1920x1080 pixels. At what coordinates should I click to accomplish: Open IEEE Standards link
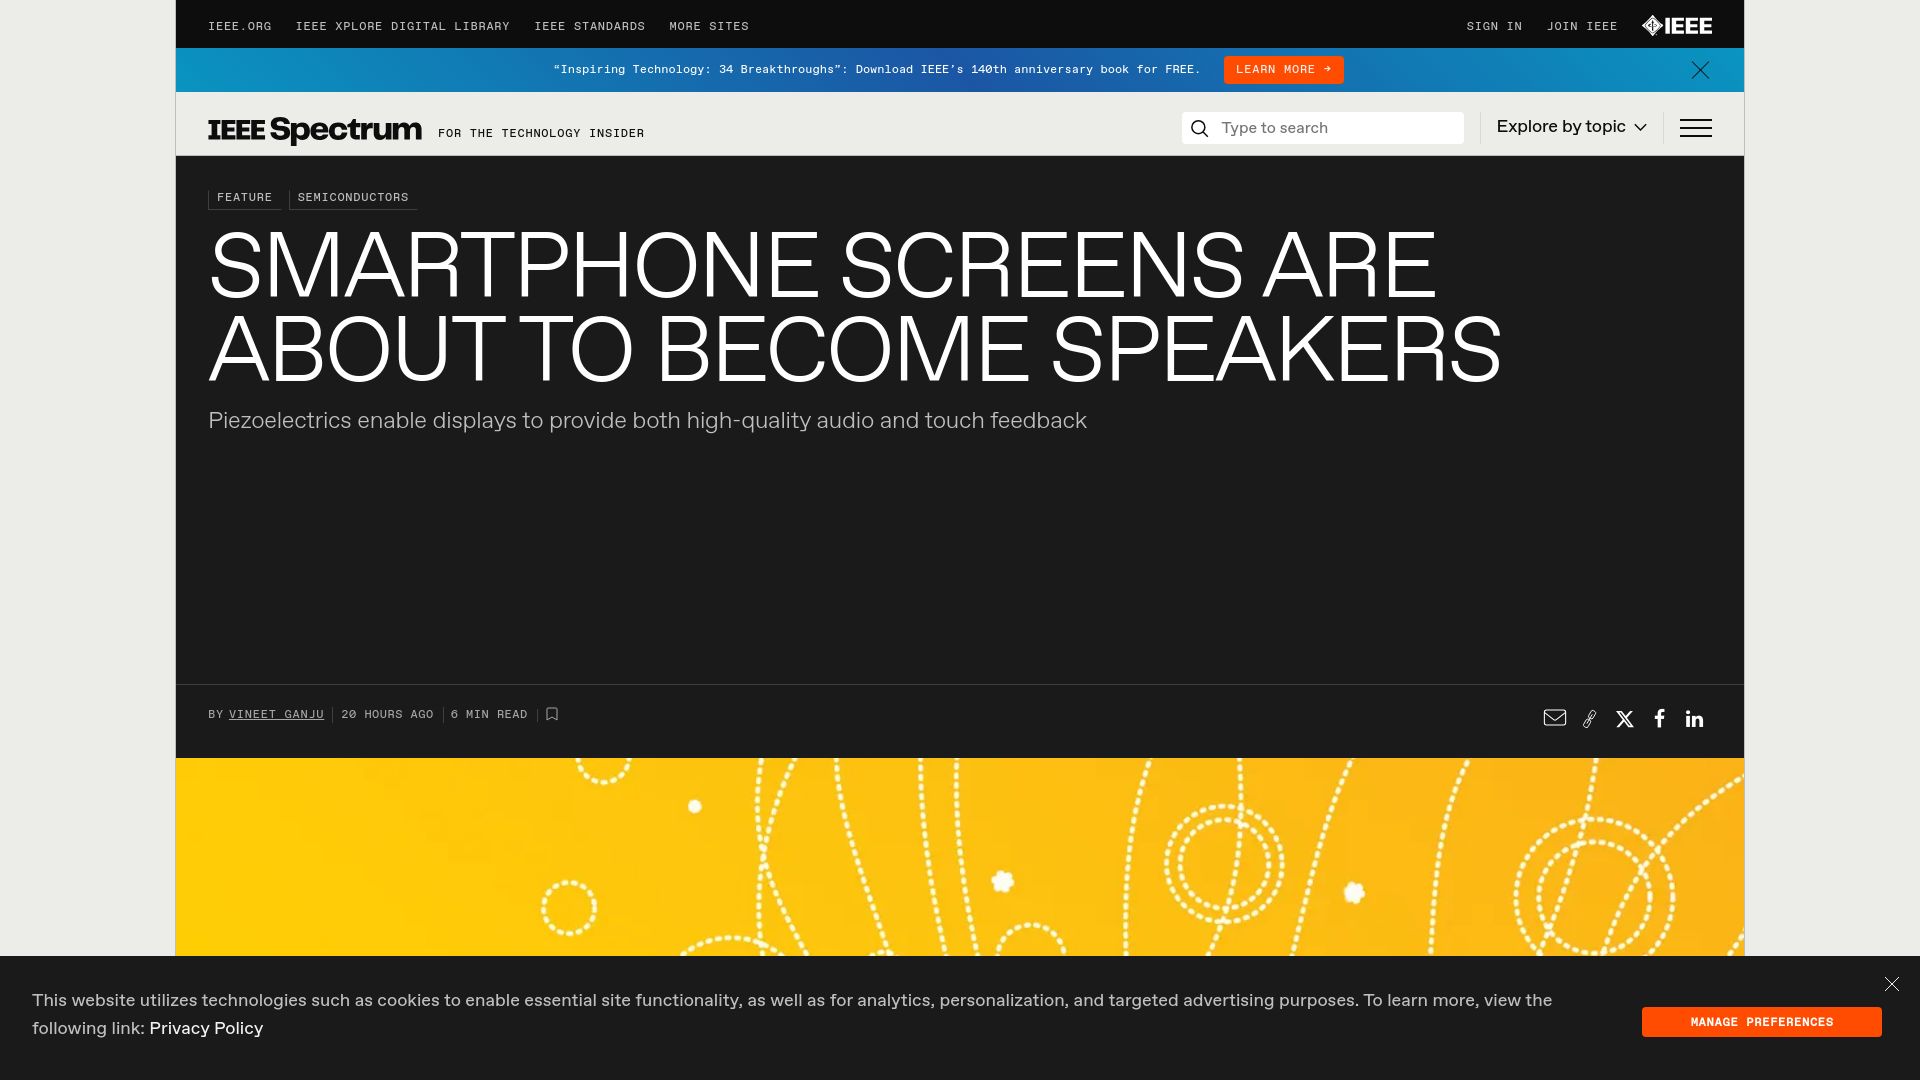click(x=590, y=27)
